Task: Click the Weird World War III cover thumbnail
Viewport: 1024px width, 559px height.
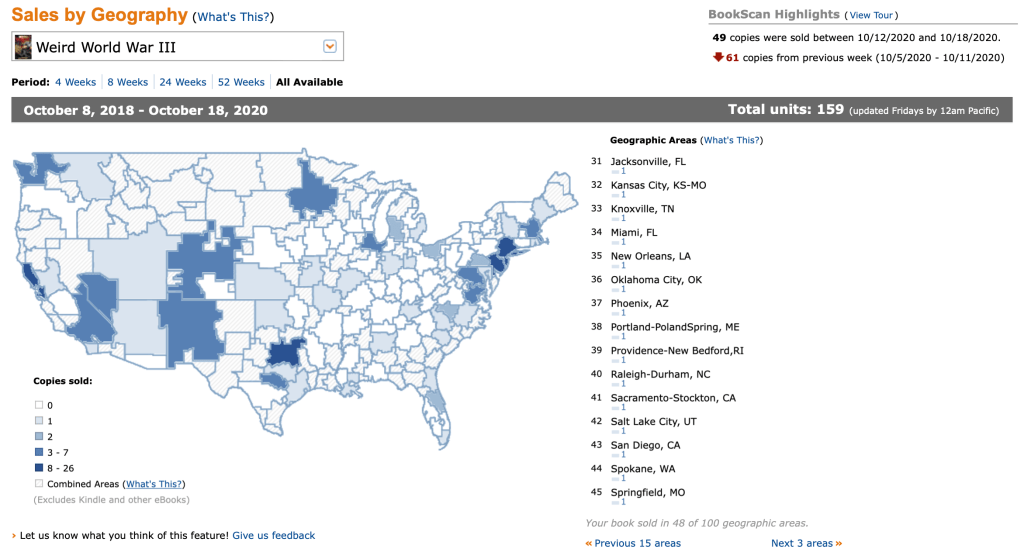Action: click(23, 47)
